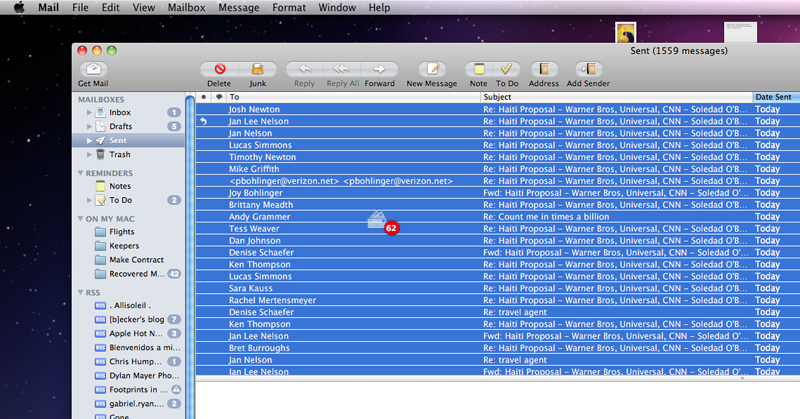Screen dimensions: 800x419
Task: Open the Message menu
Action: (x=239, y=8)
